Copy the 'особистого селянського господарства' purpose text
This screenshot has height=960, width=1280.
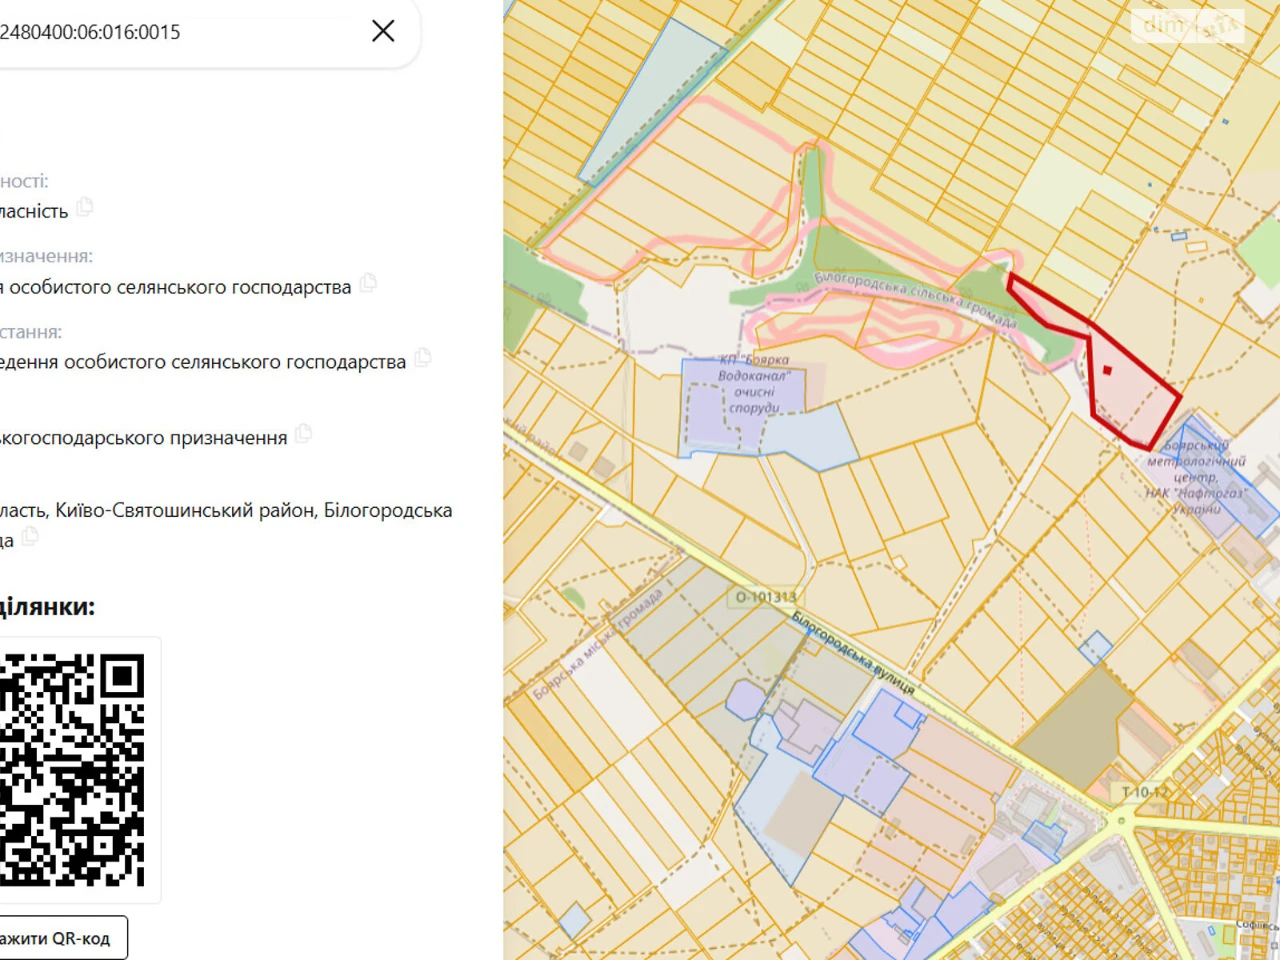368,283
